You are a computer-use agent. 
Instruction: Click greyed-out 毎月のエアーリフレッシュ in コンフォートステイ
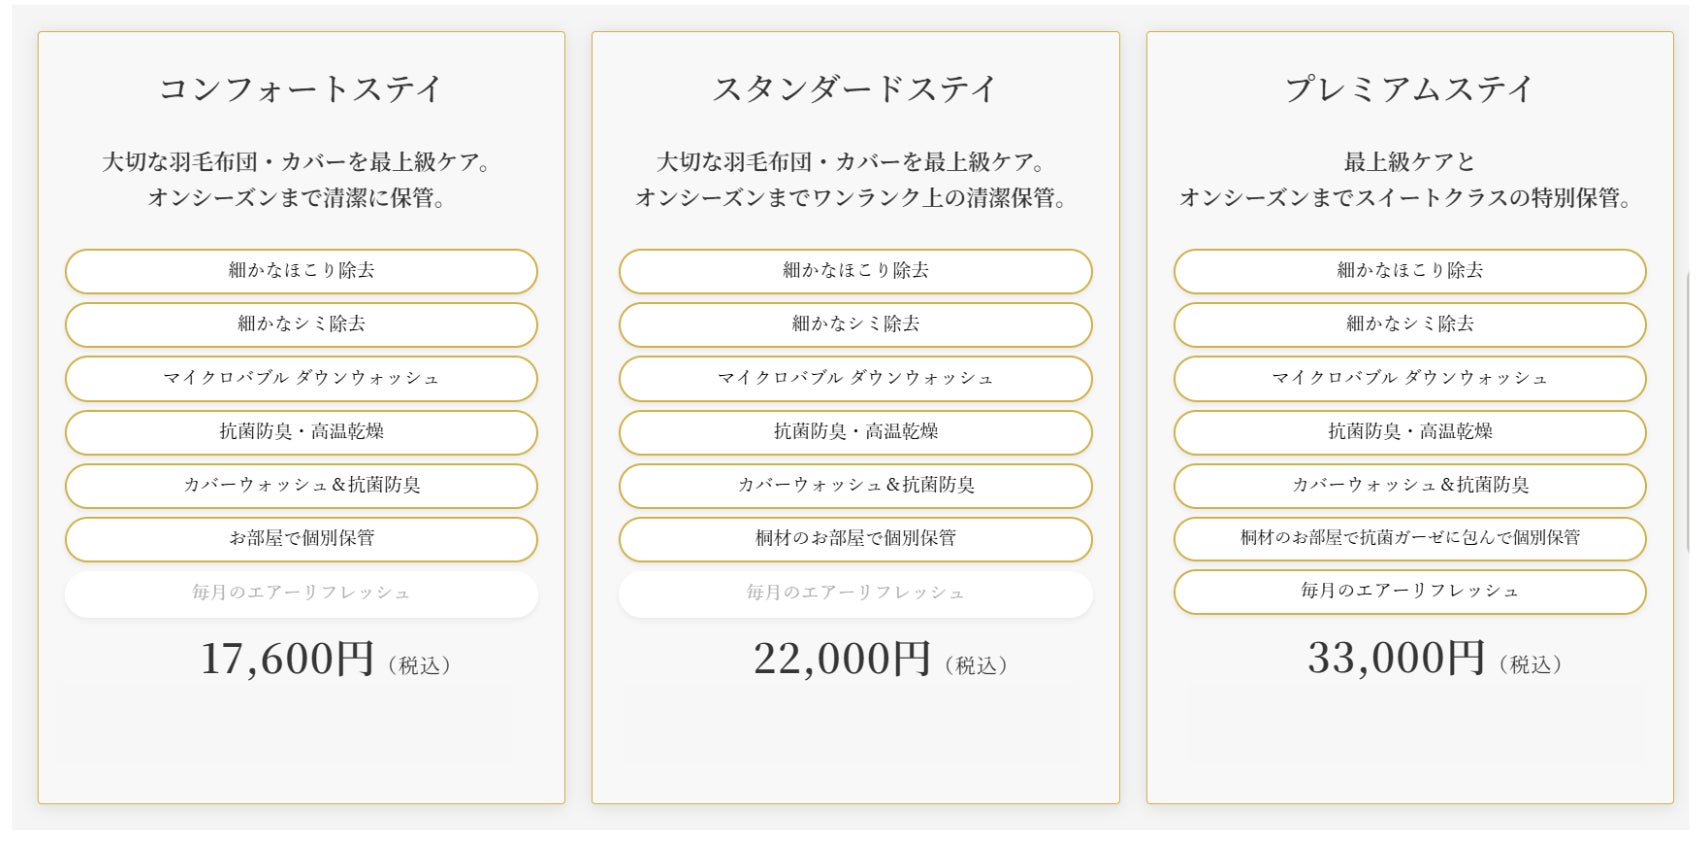pos(301,593)
